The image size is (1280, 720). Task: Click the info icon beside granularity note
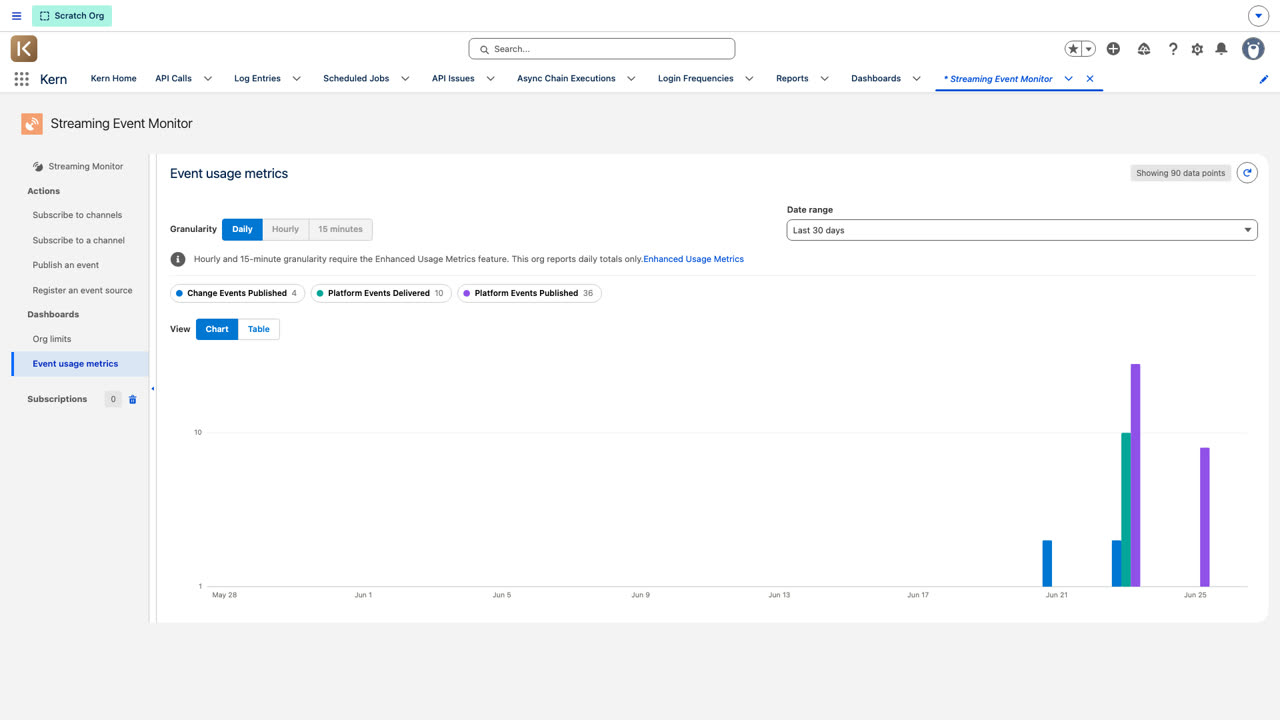(x=178, y=259)
